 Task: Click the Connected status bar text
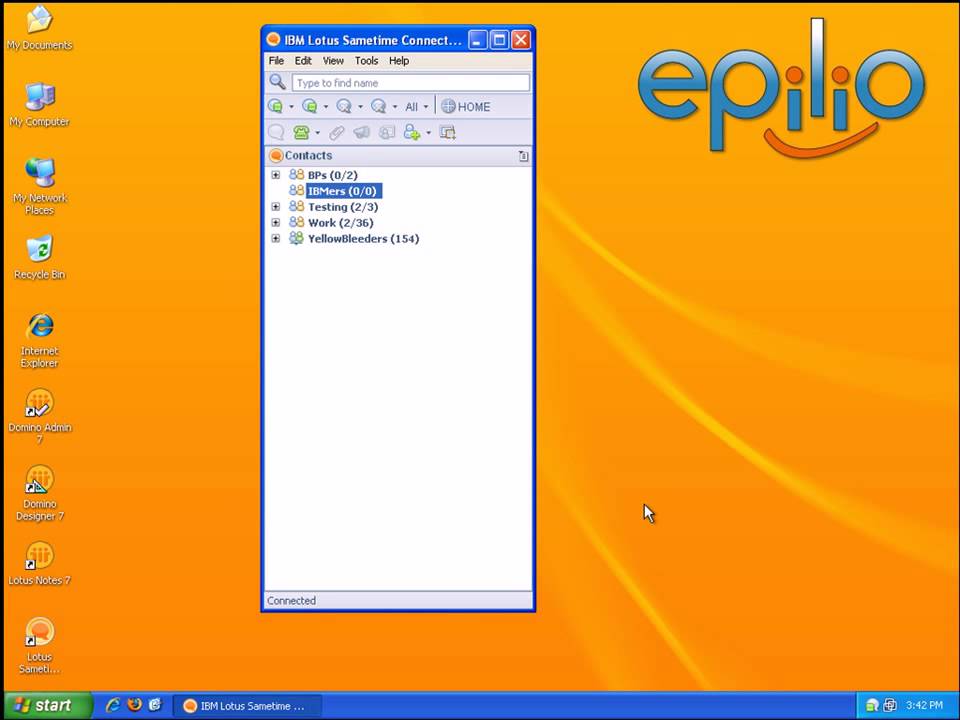click(291, 601)
